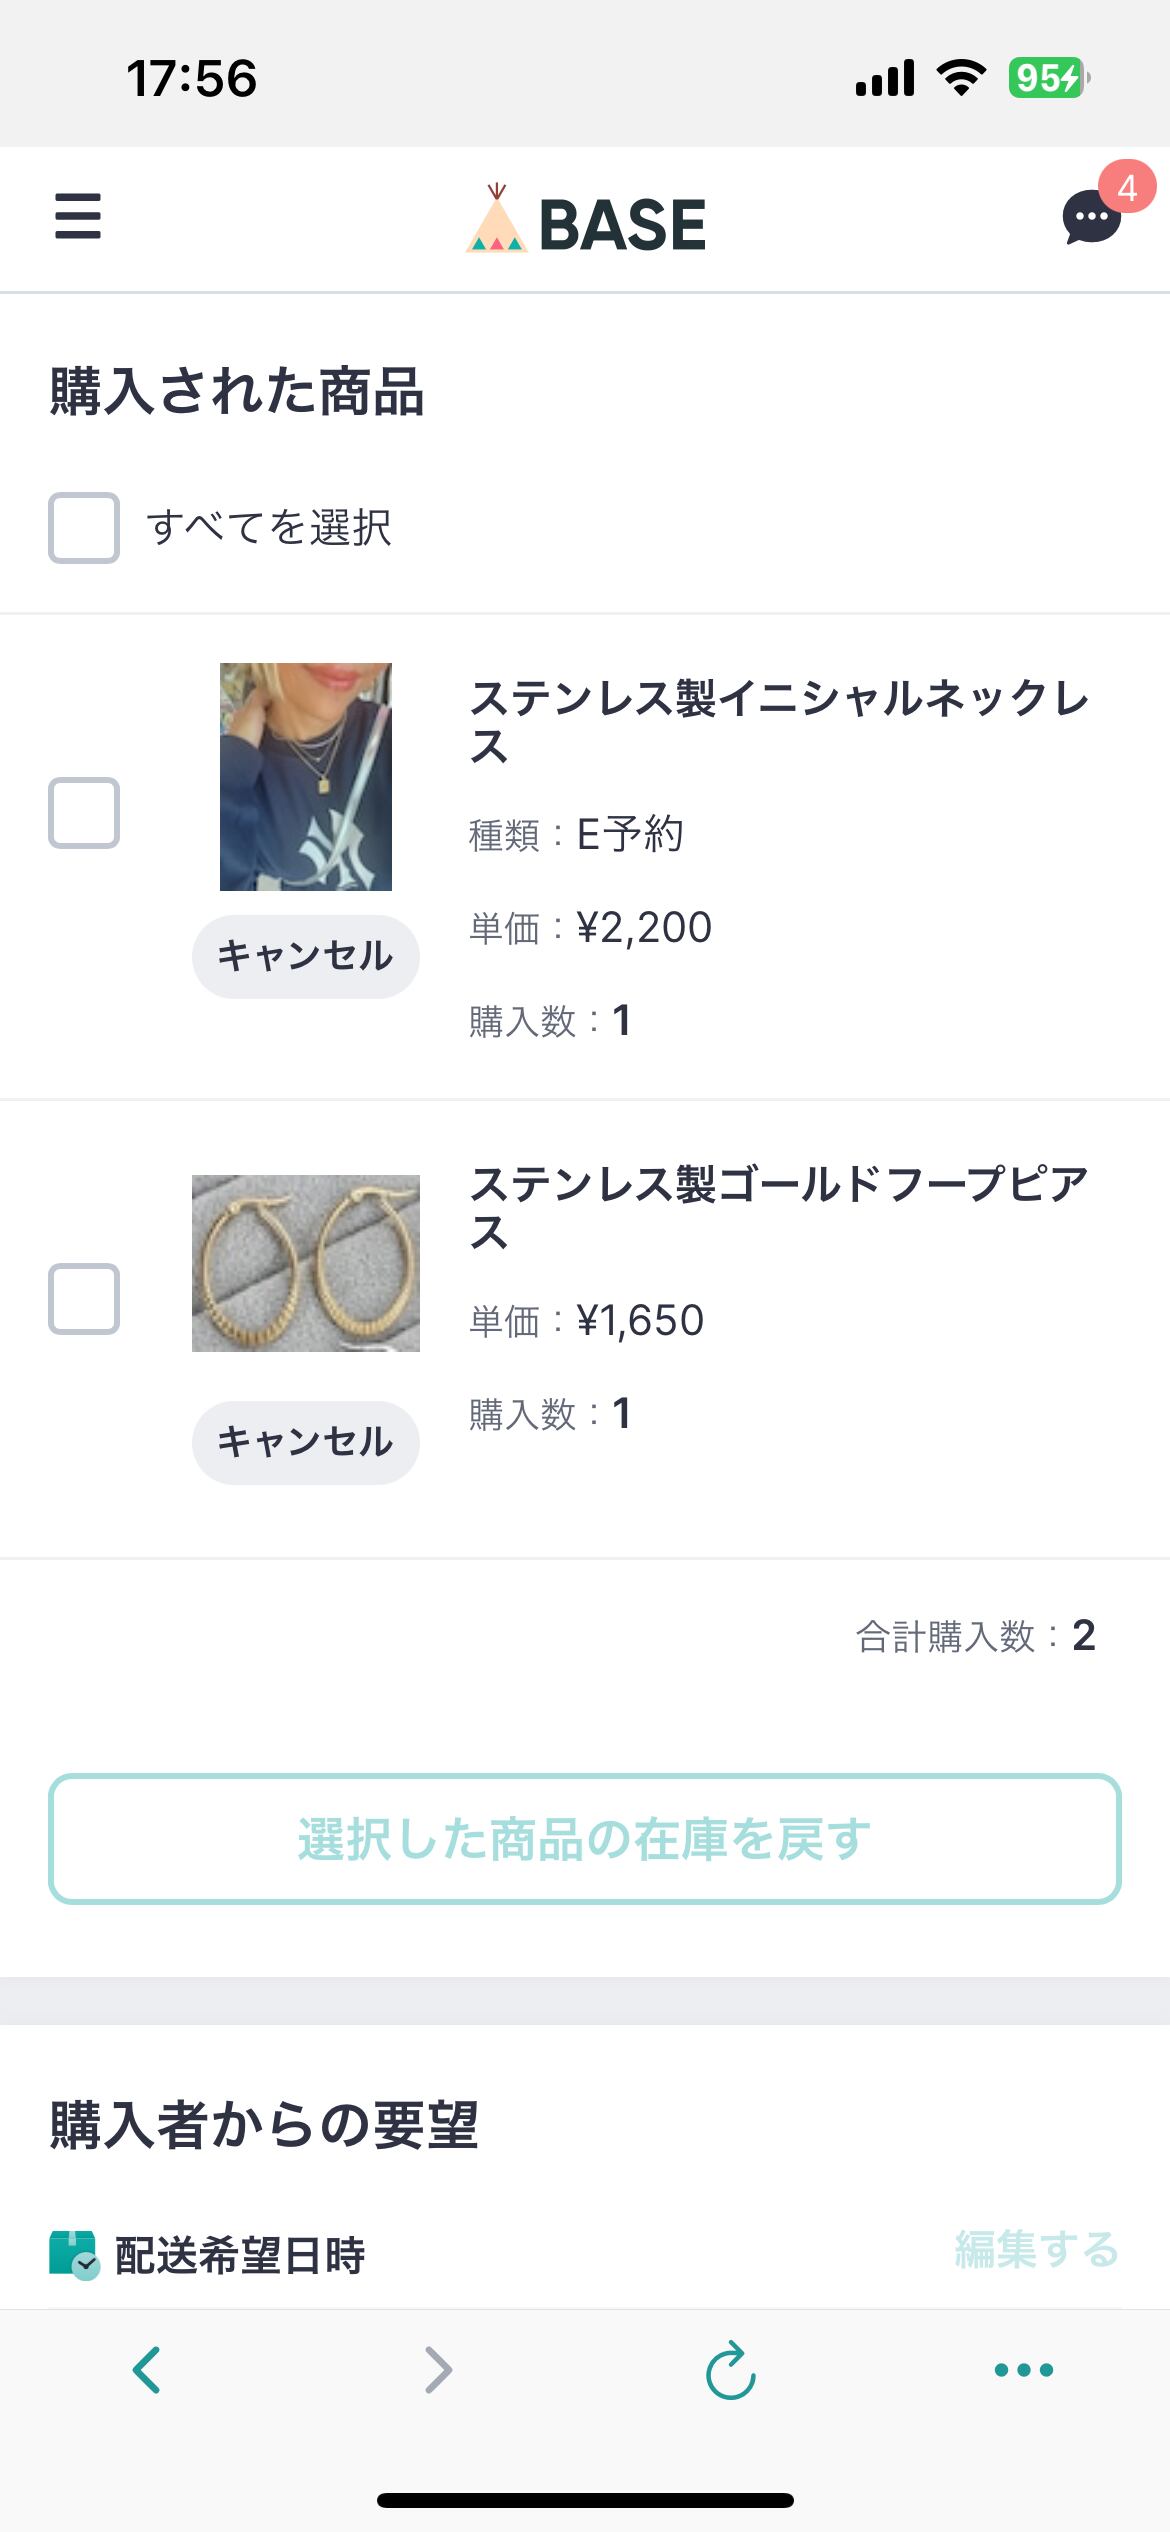Tap the ステンレス製ゴールドフープピアス product title

[x=778, y=1207]
